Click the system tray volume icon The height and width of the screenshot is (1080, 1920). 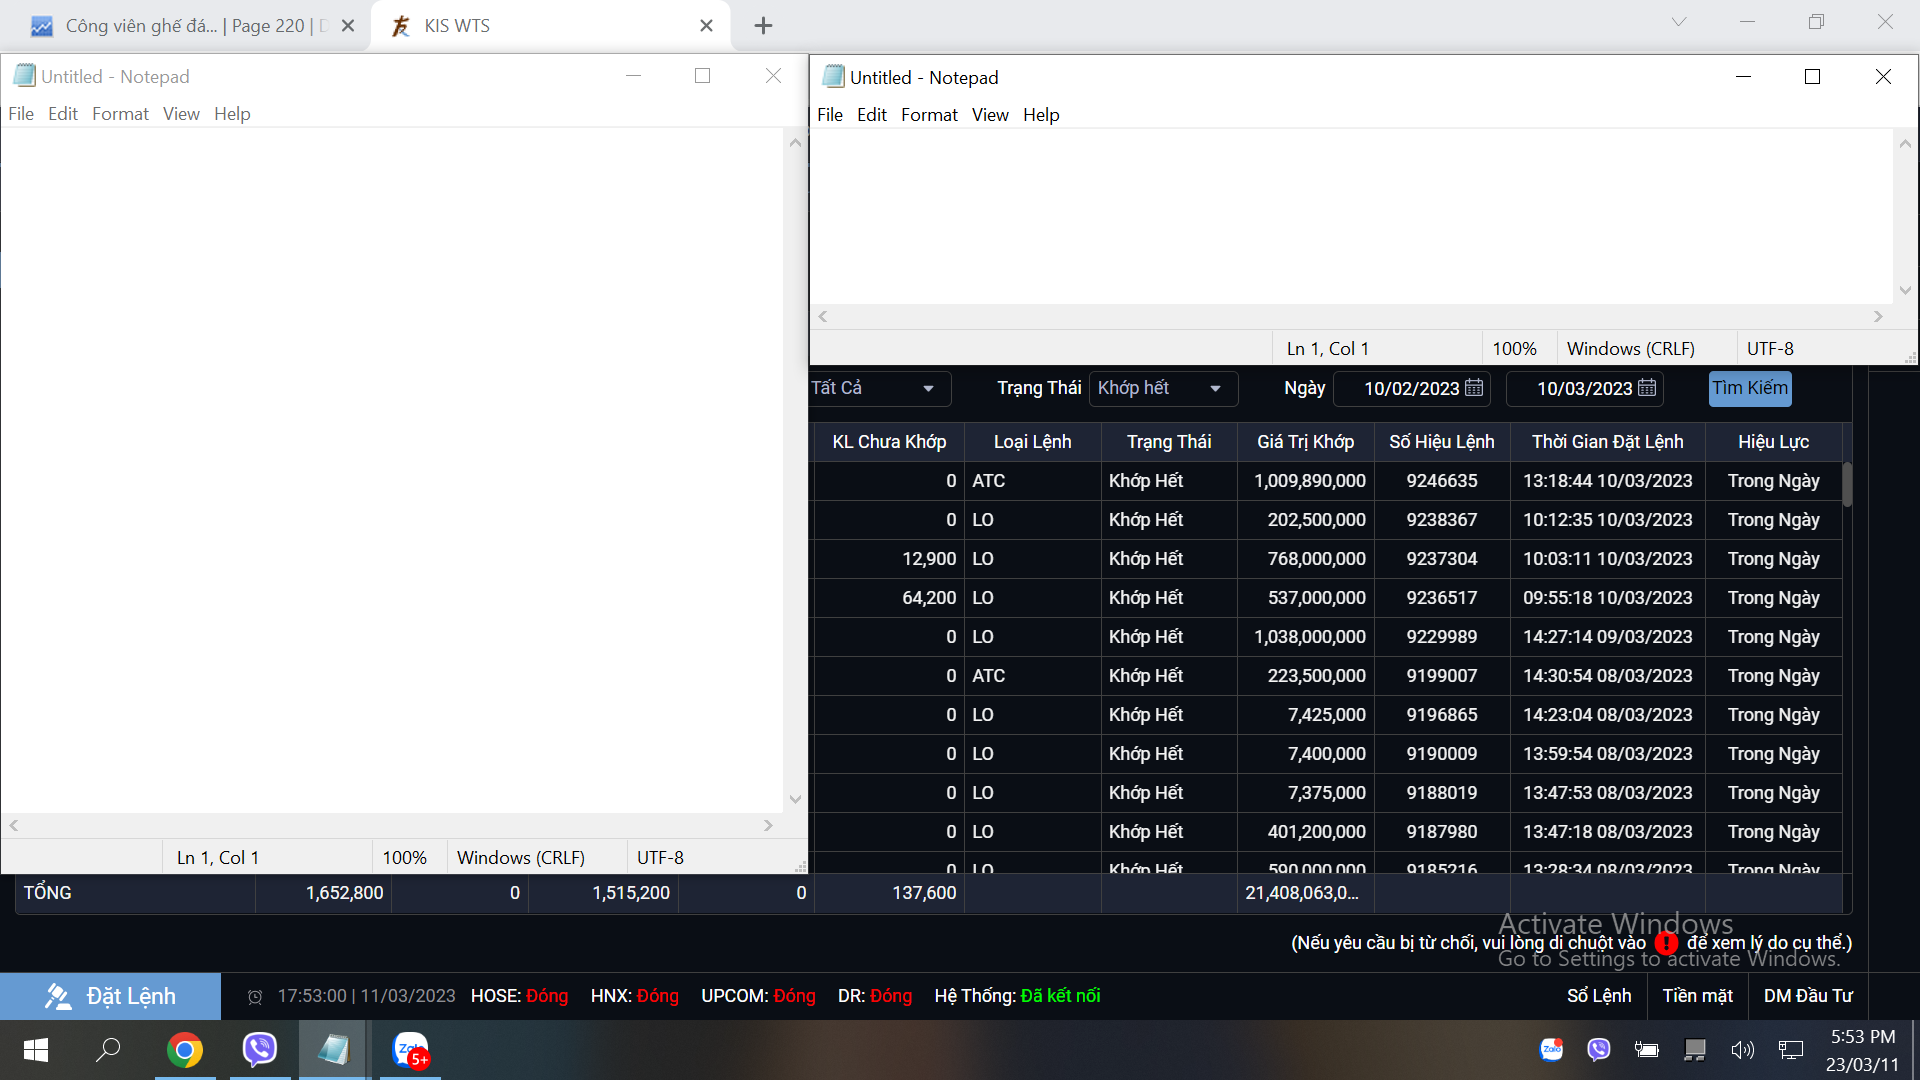[1742, 1049]
